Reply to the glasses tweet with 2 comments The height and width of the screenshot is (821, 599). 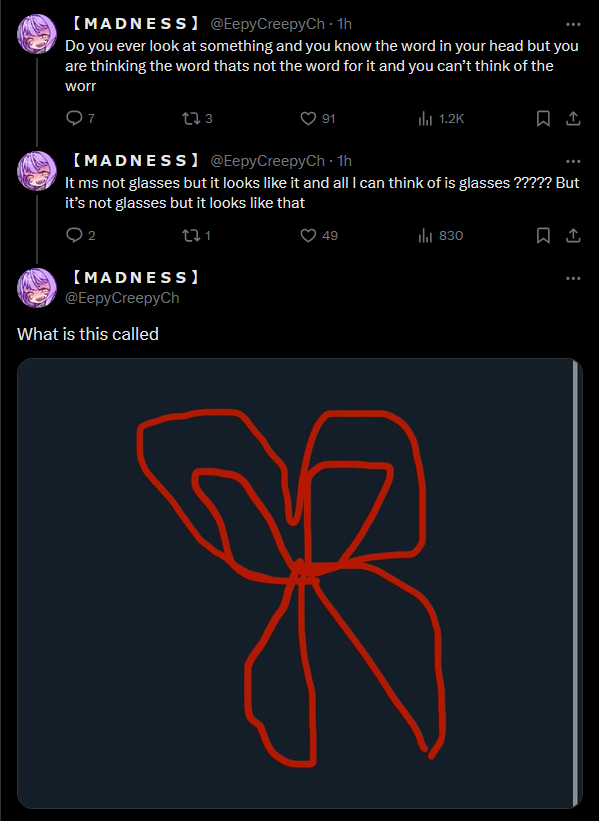click(81, 235)
